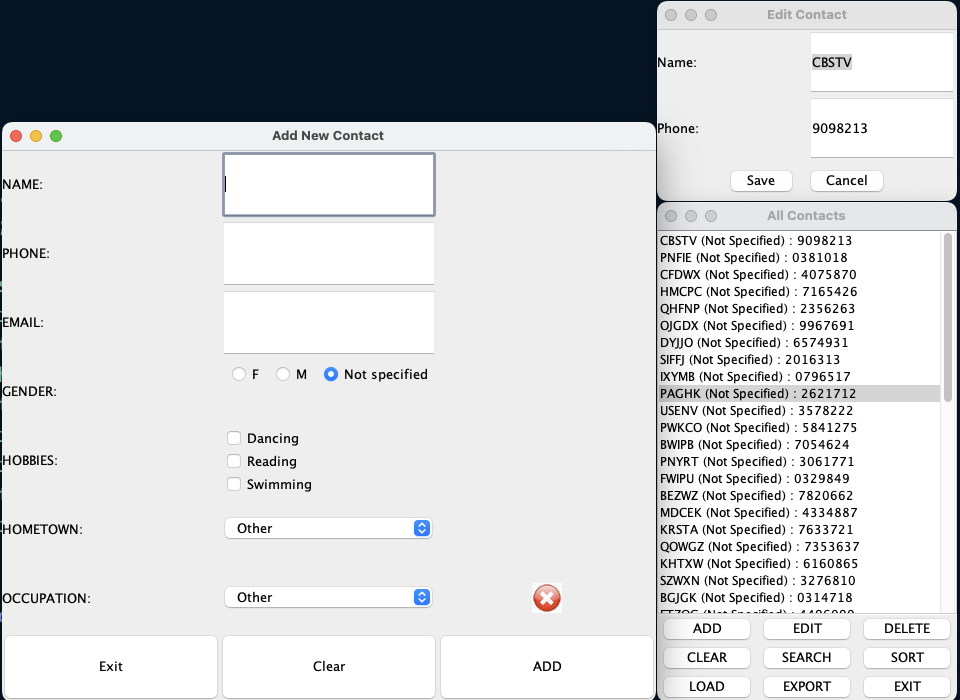Select contact MDCEK : 4334887
The height and width of the screenshot is (700, 960).
tap(800, 513)
